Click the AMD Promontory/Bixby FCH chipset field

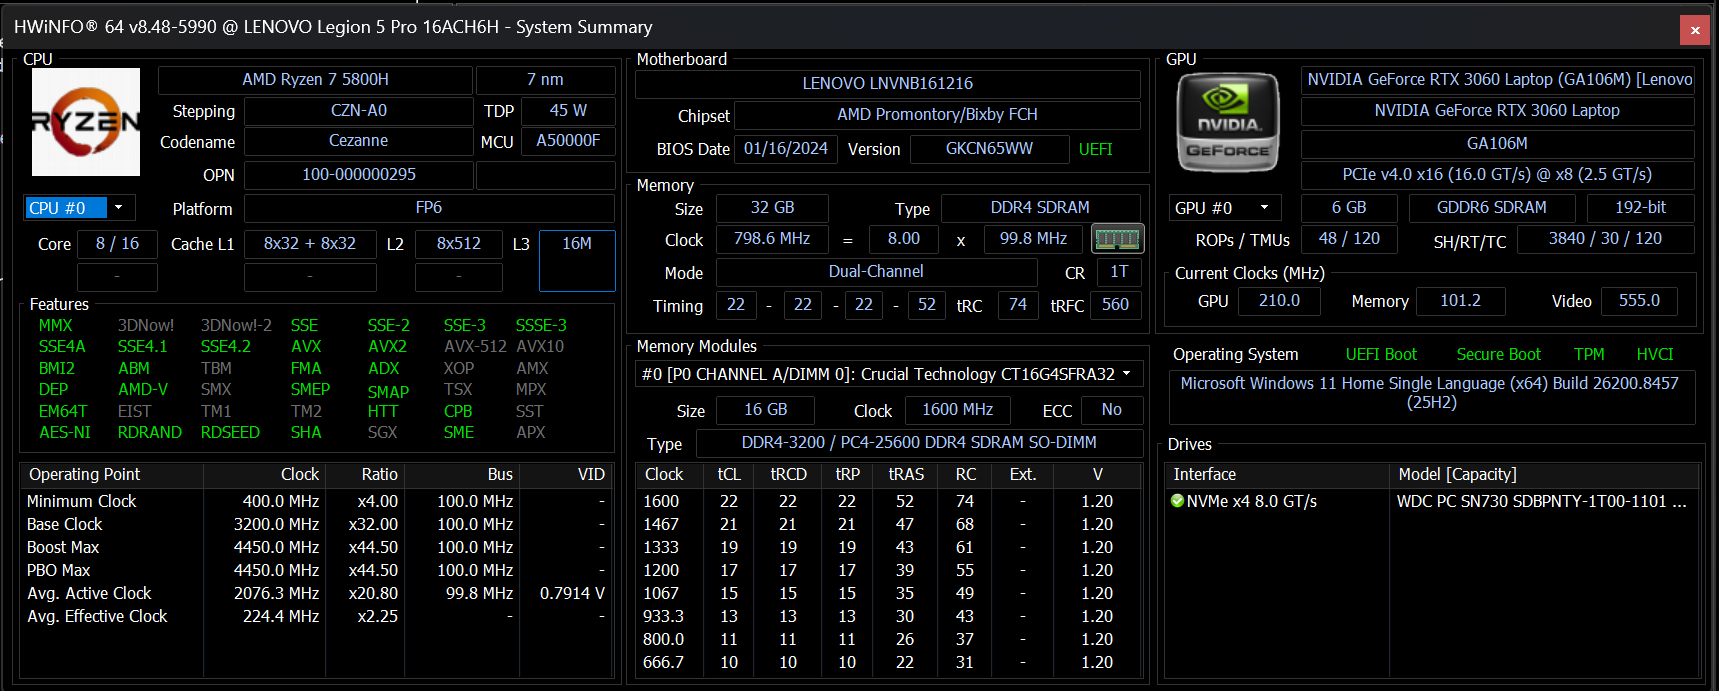click(x=937, y=115)
